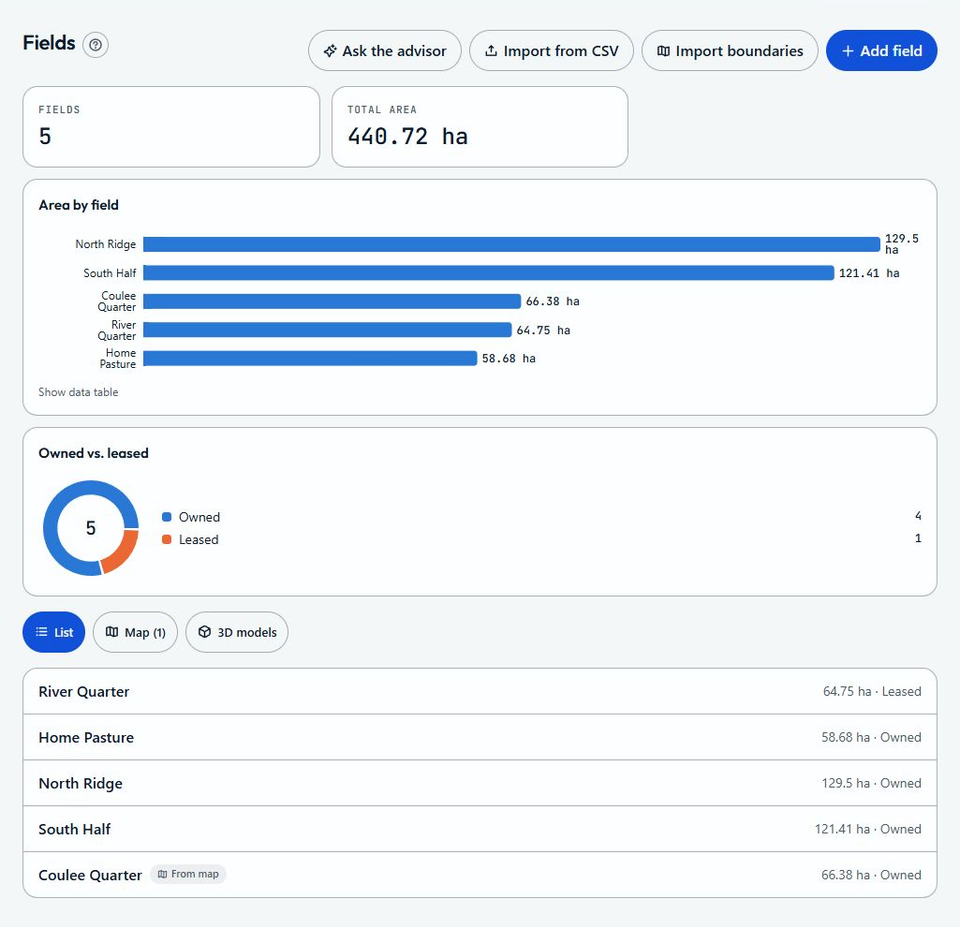Click the blue Owned legend swatch
This screenshot has height=927, width=960.
(x=167, y=517)
